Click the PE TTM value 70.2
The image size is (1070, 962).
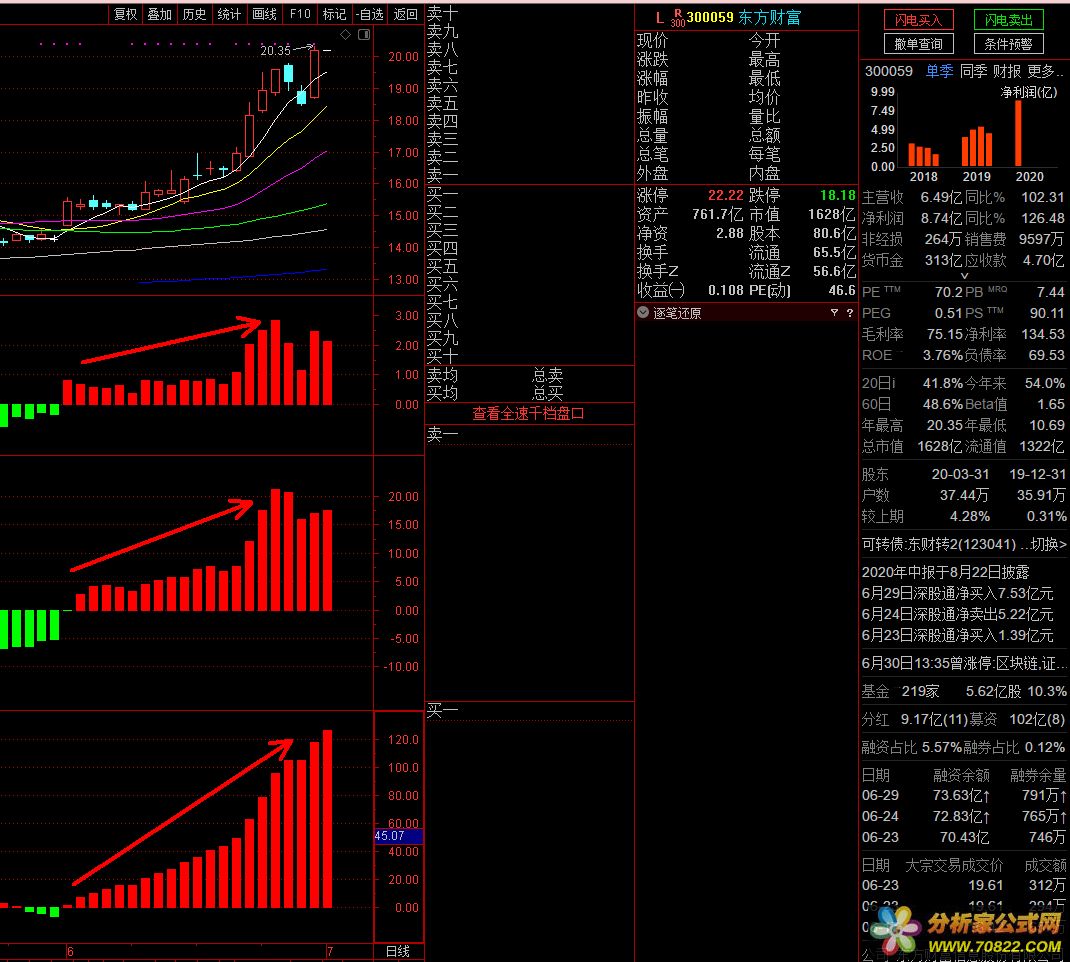click(x=949, y=293)
